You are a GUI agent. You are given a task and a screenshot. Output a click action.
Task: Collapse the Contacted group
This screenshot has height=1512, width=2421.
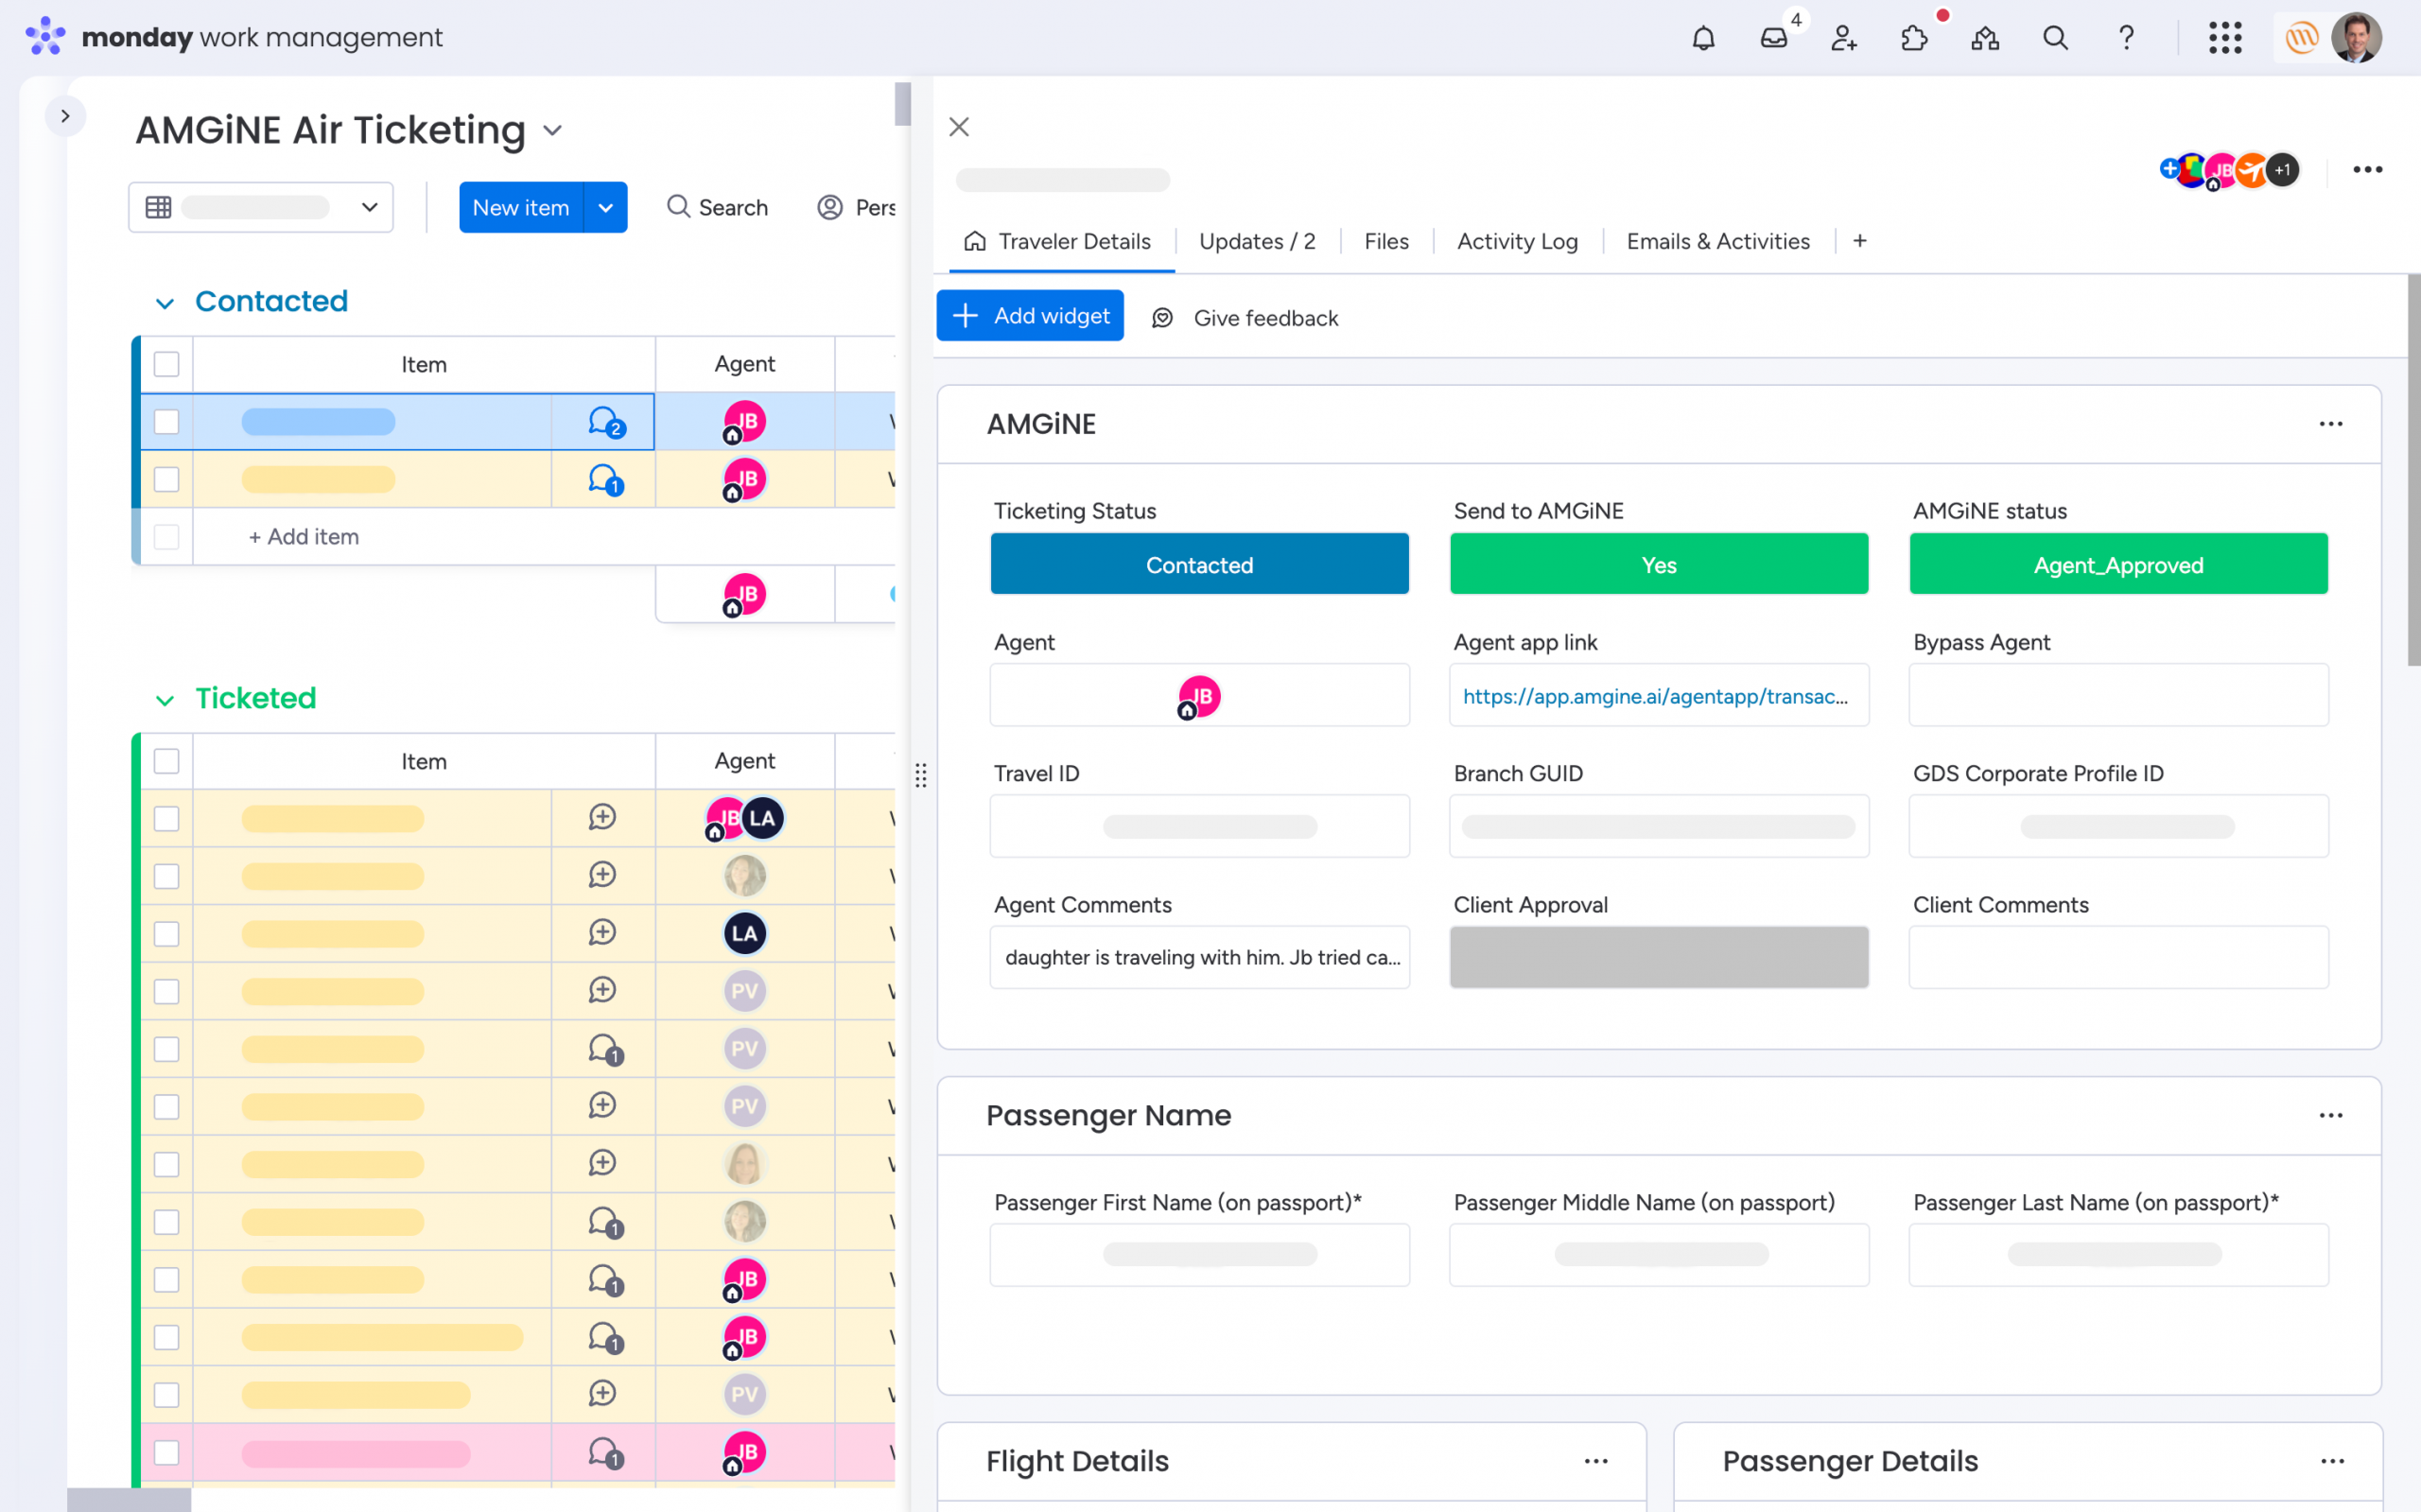(165, 303)
